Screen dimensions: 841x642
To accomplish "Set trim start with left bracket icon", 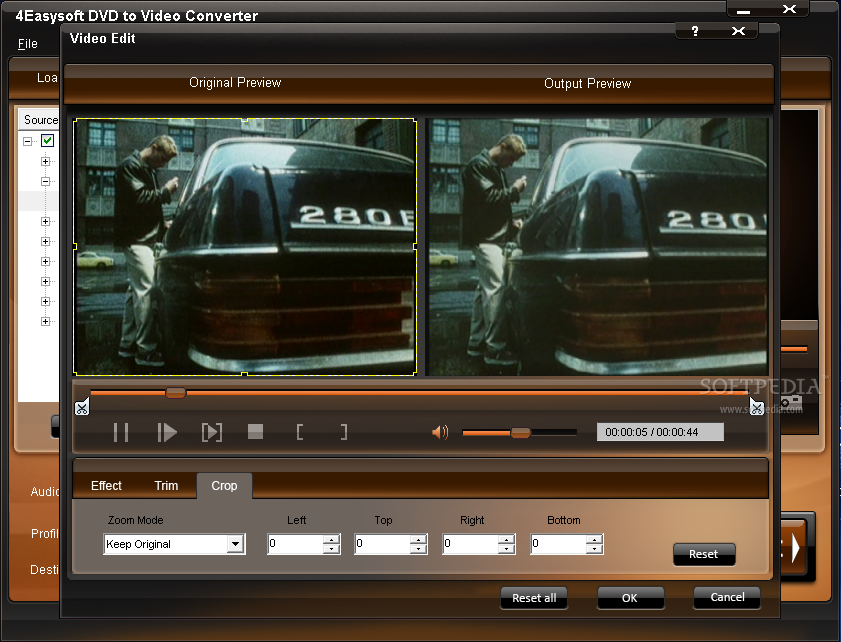I will pos(300,432).
